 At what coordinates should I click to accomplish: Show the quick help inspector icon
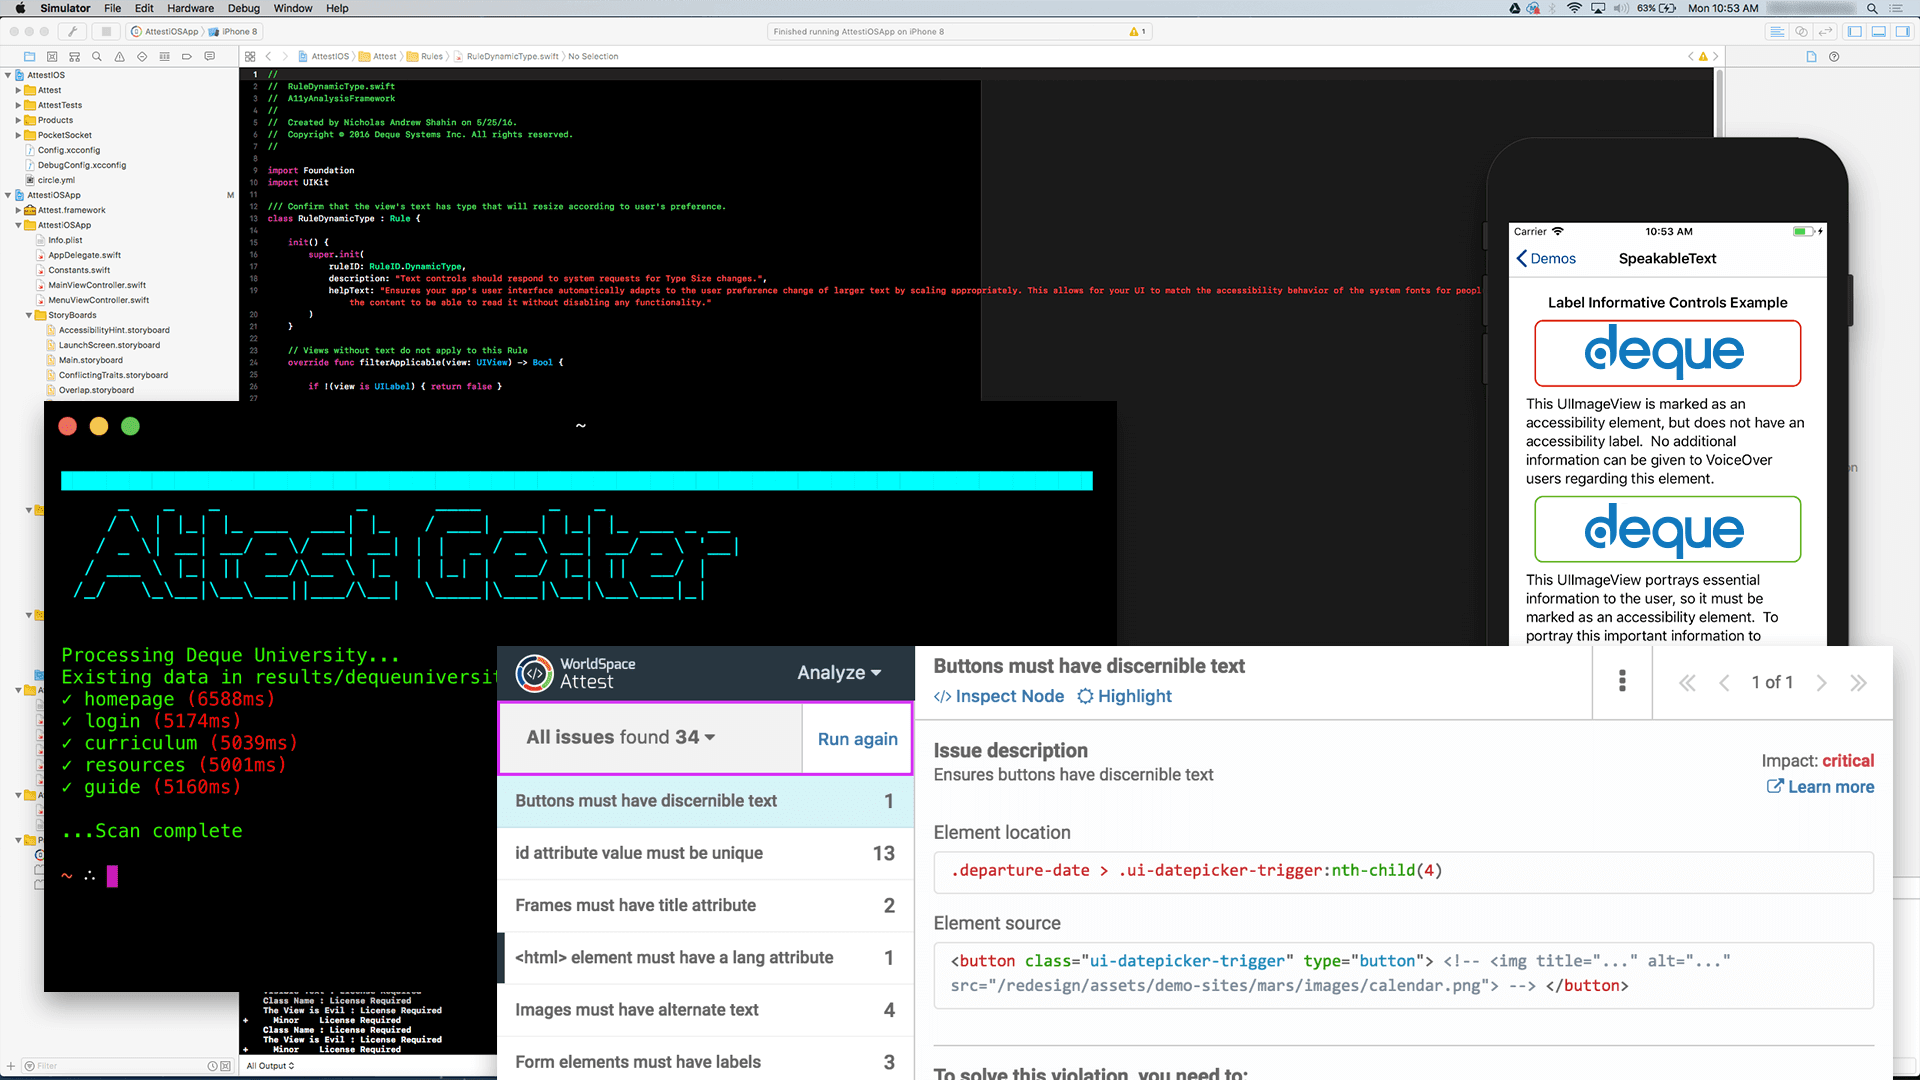(x=1834, y=57)
